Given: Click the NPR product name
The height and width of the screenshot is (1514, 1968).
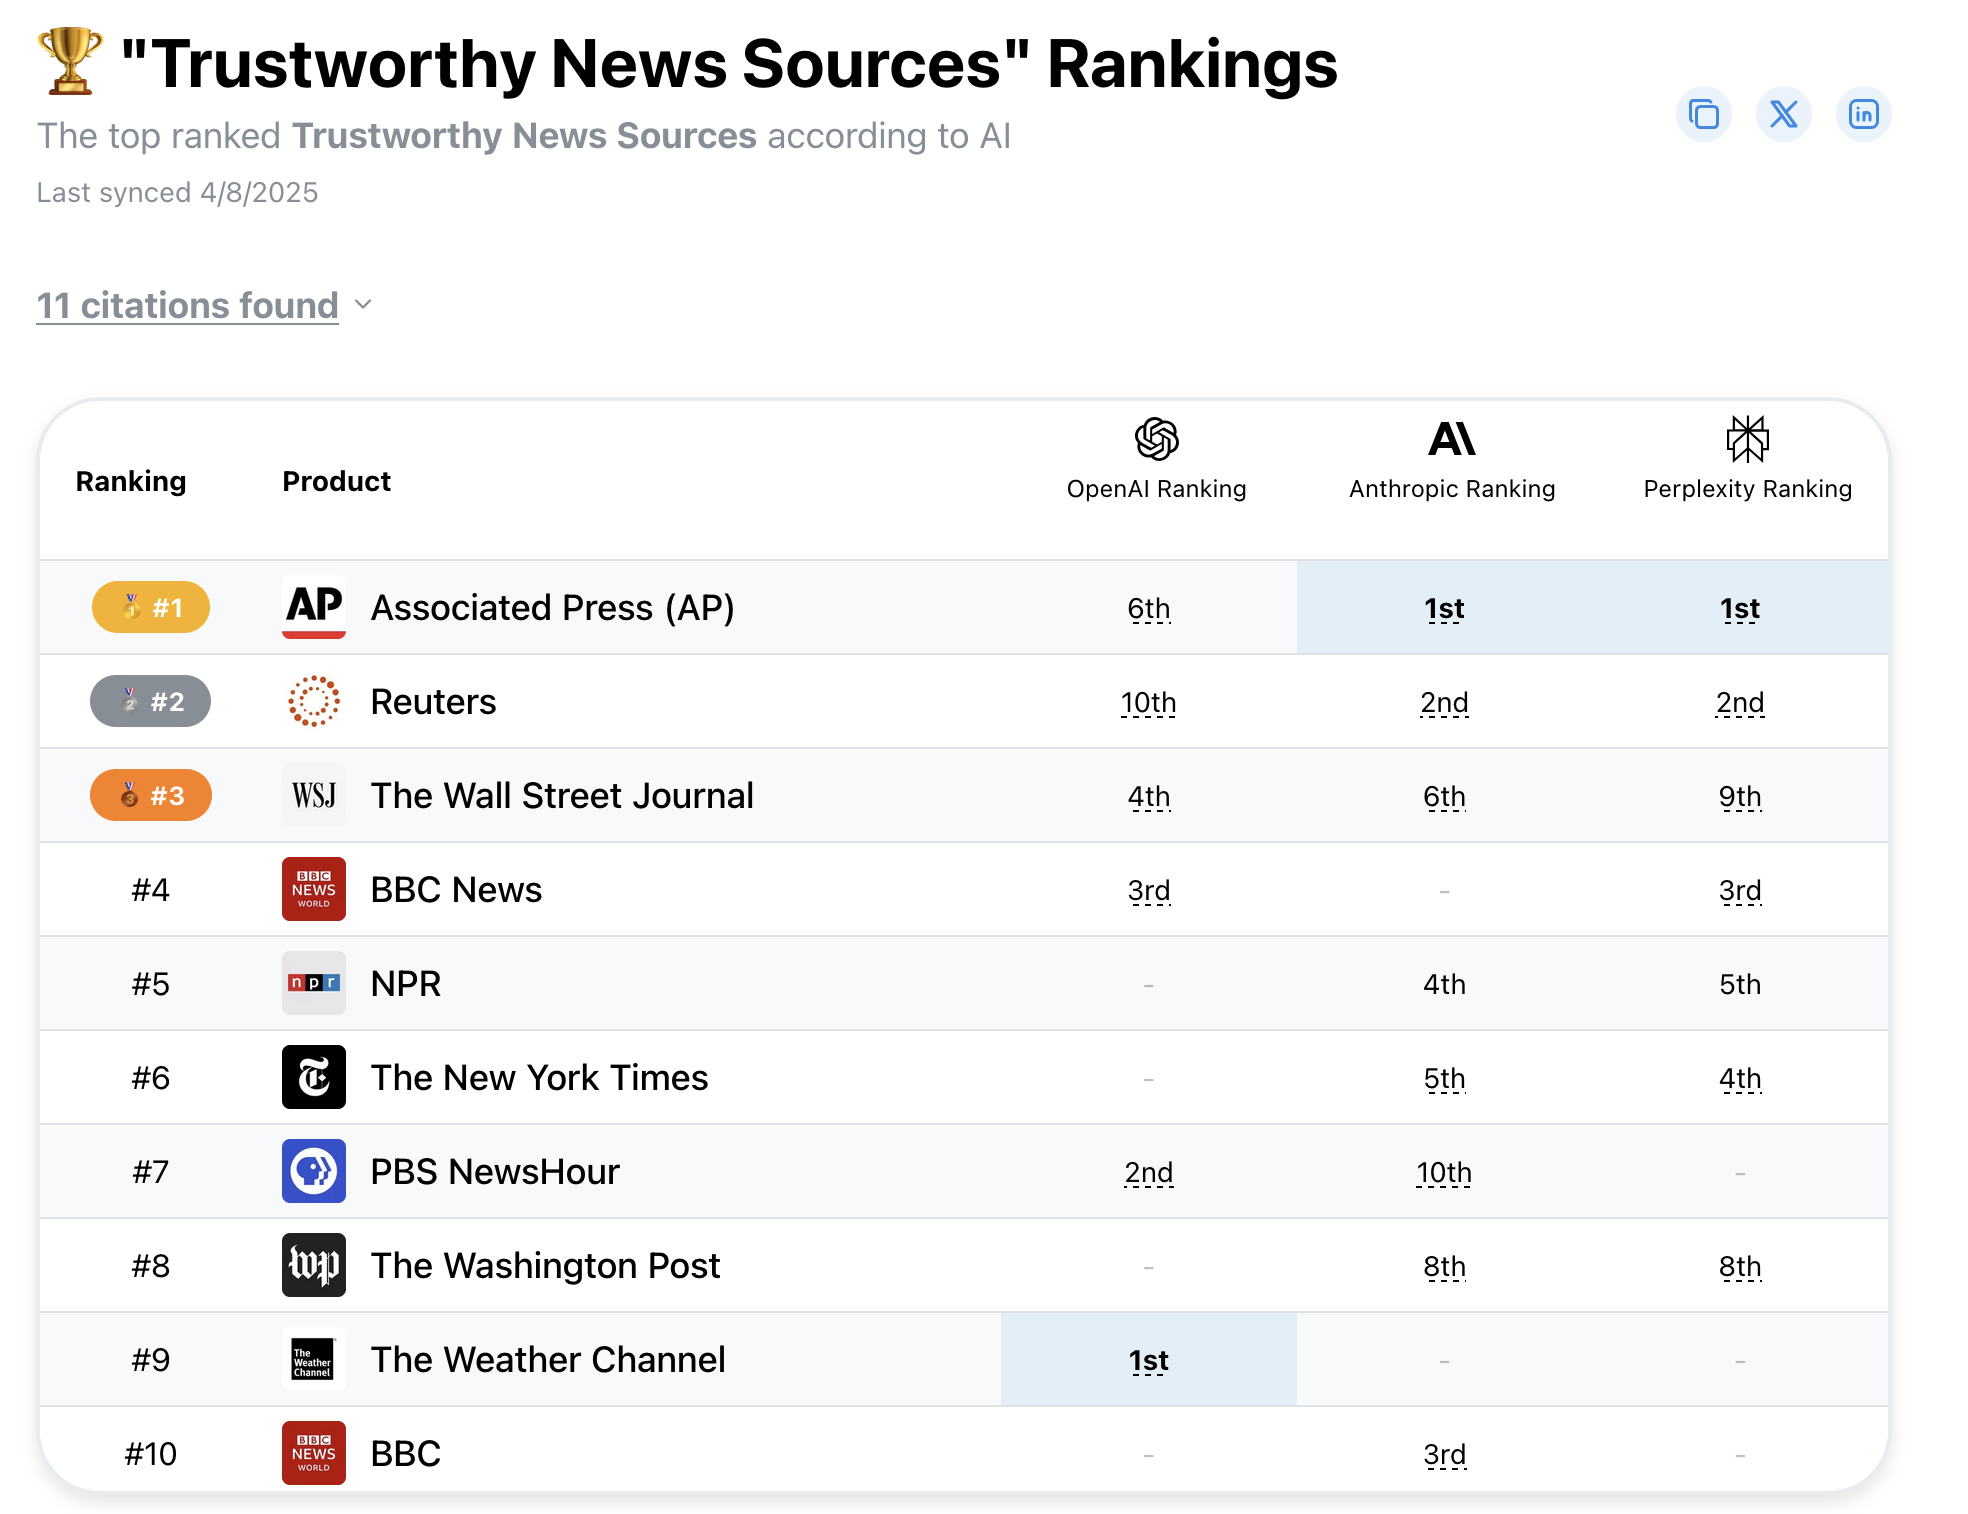Looking at the screenshot, I should (x=406, y=984).
